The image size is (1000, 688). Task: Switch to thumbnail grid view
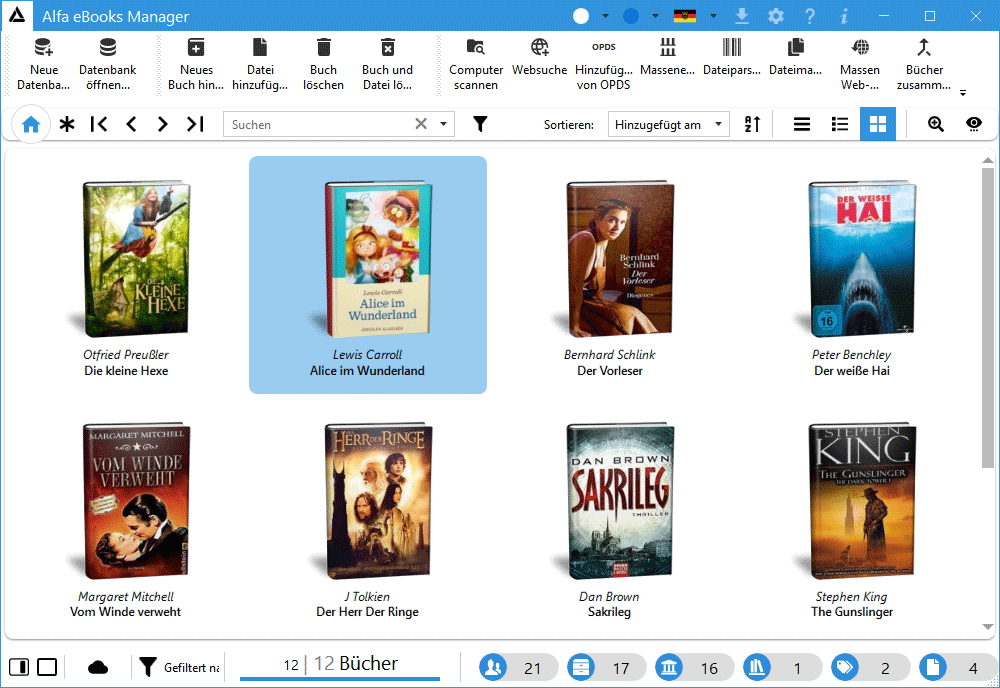click(878, 124)
